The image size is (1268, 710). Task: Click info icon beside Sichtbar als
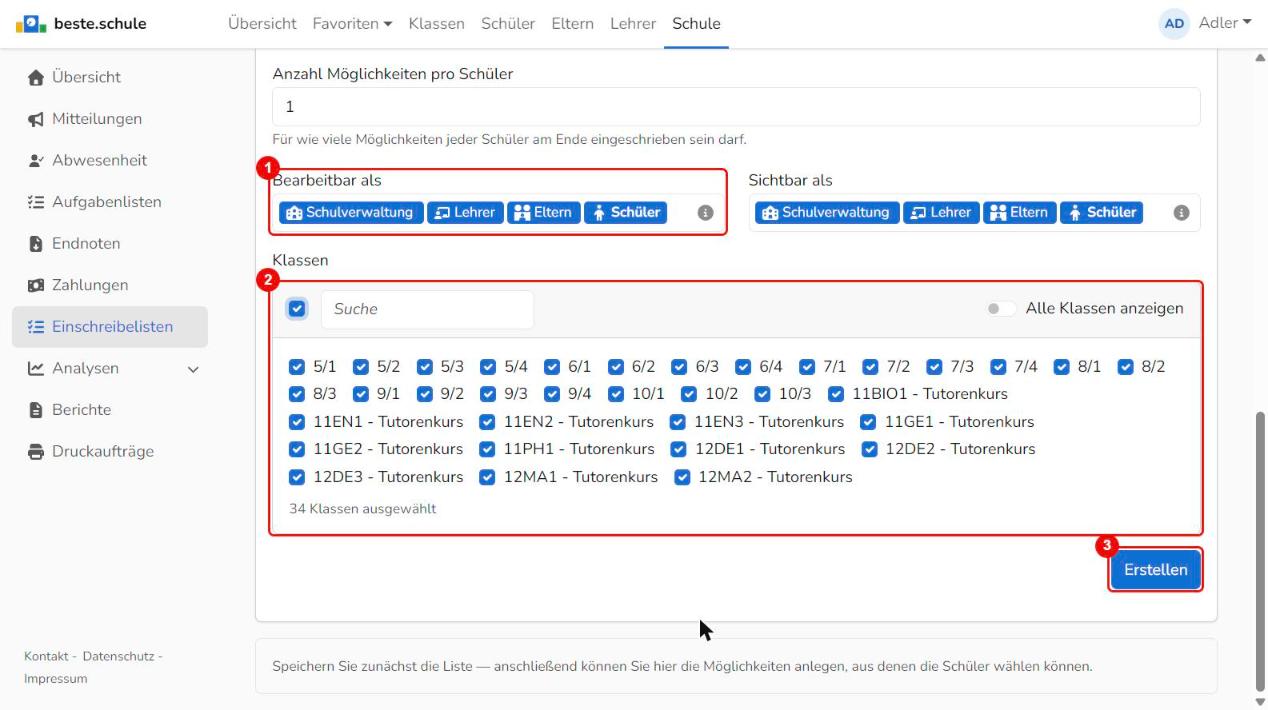coord(1181,213)
